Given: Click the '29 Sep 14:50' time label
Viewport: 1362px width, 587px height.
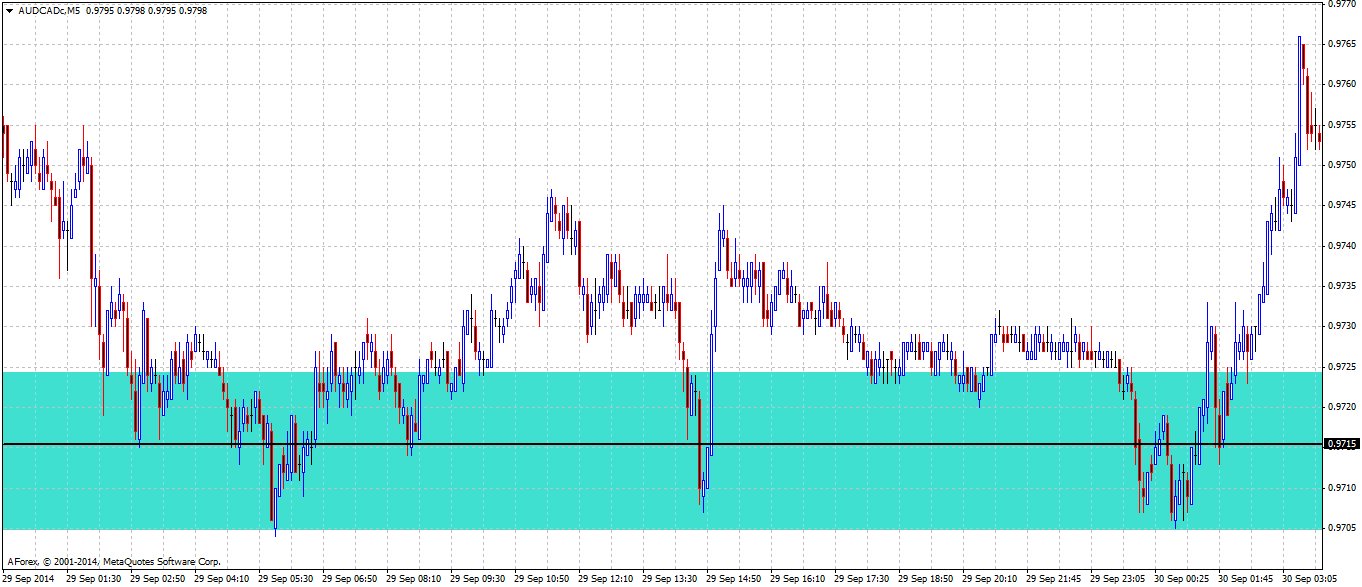Looking at the screenshot, I should (734, 579).
